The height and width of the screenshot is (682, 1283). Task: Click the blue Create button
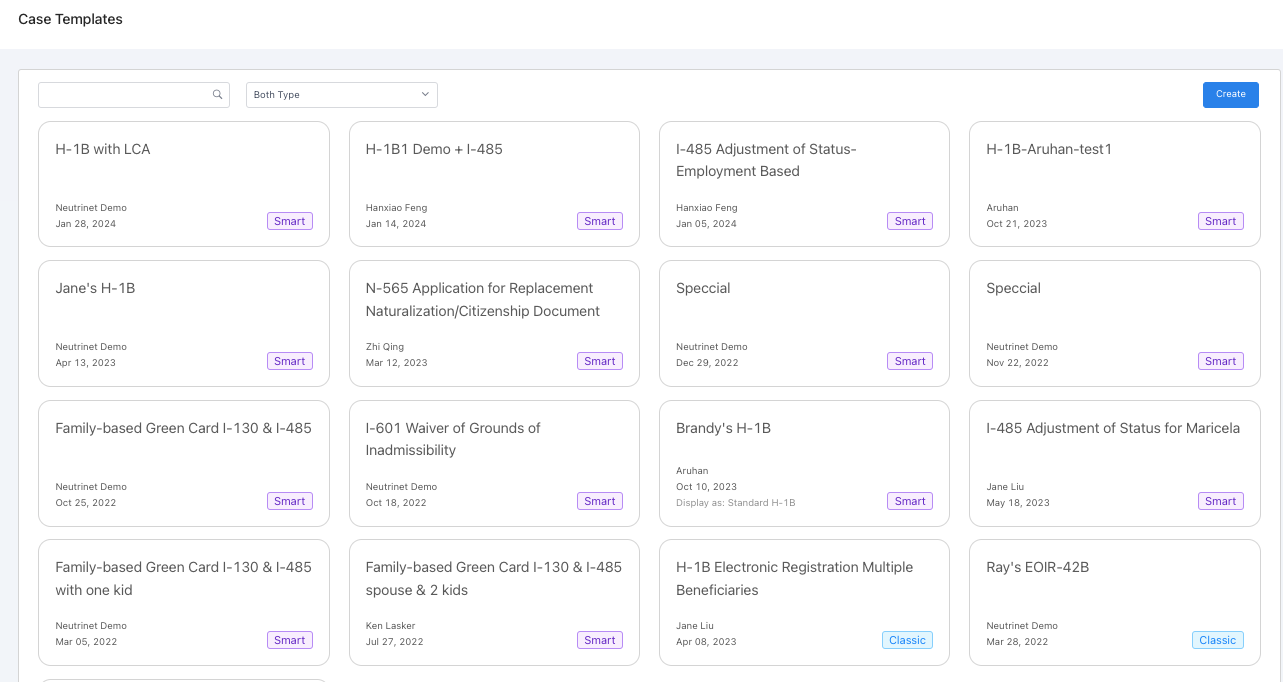[1230, 94]
